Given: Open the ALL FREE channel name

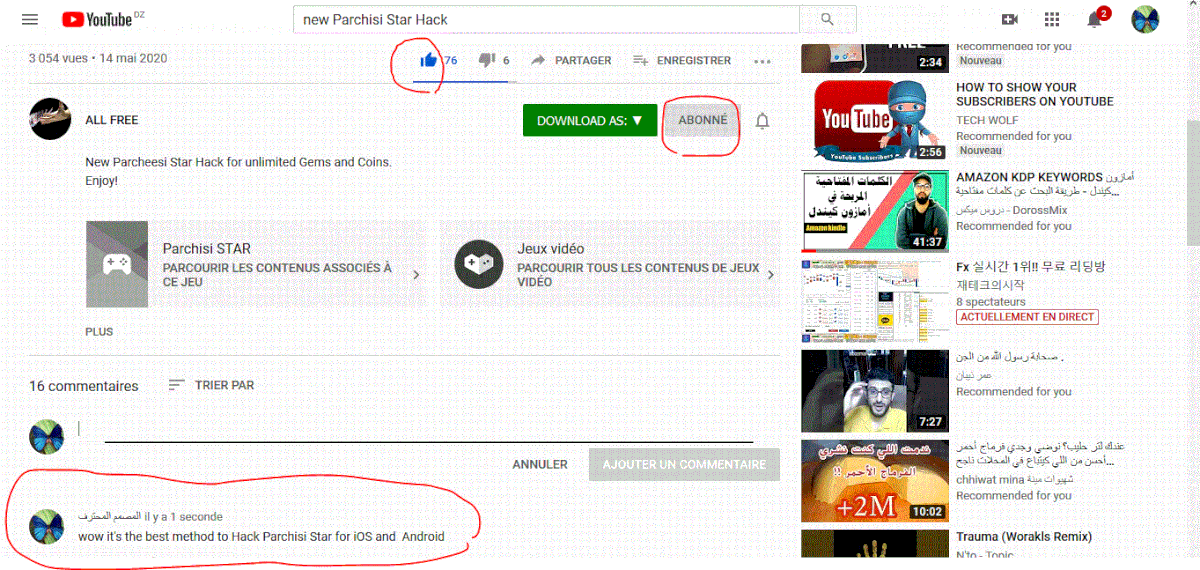Looking at the screenshot, I should pyautogui.click(x=112, y=120).
